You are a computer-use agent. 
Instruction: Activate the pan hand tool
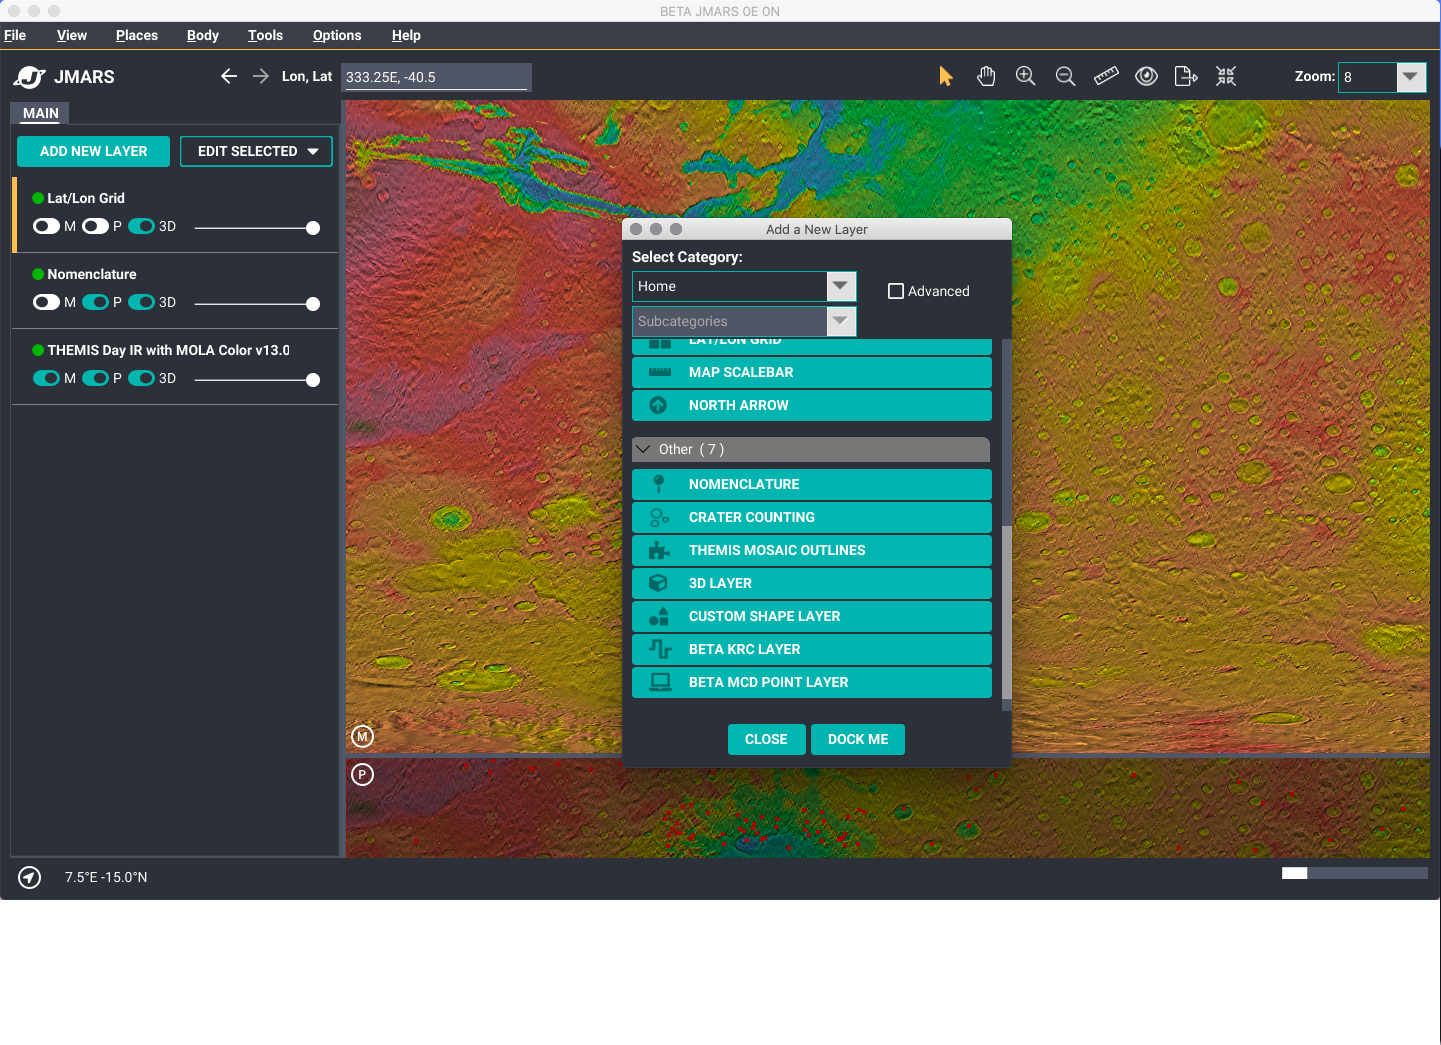tap(986, 76)
